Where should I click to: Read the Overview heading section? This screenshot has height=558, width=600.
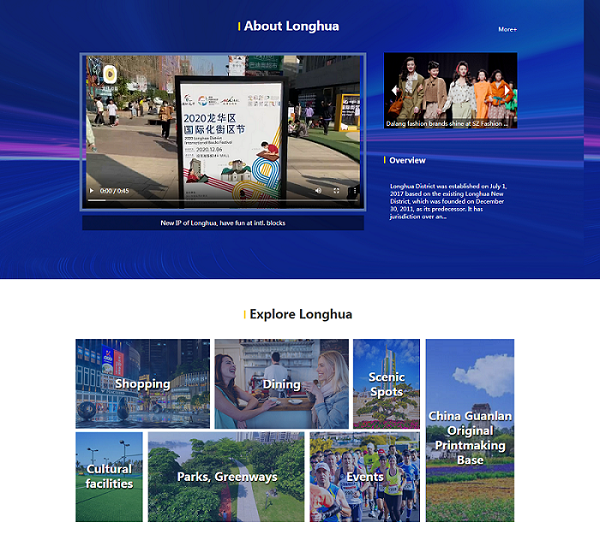[407, 160]
